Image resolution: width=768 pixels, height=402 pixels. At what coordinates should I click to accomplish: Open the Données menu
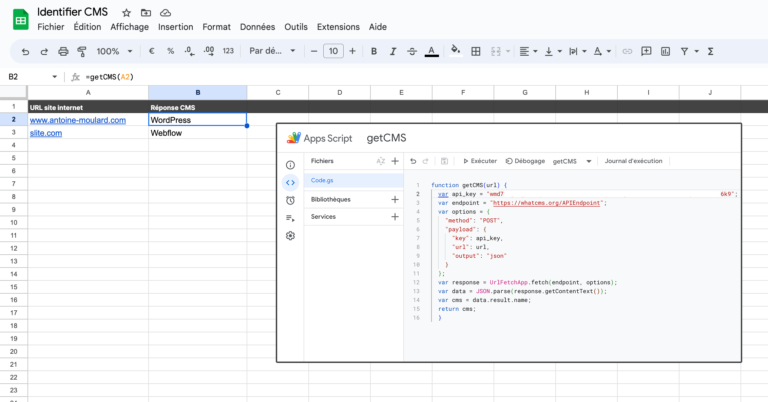click(x=257, y=27)
